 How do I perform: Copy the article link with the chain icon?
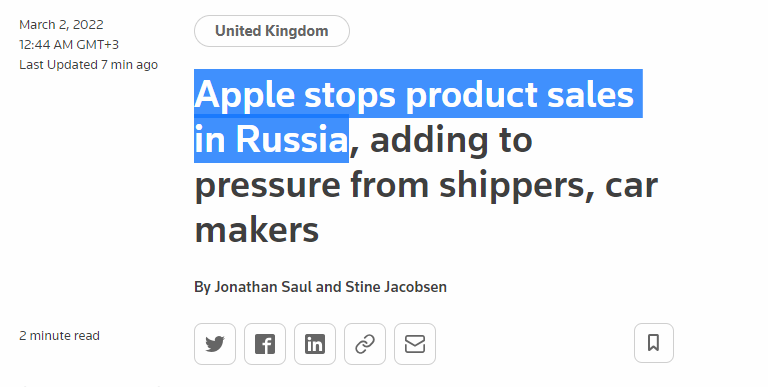[x=365, y=344]
